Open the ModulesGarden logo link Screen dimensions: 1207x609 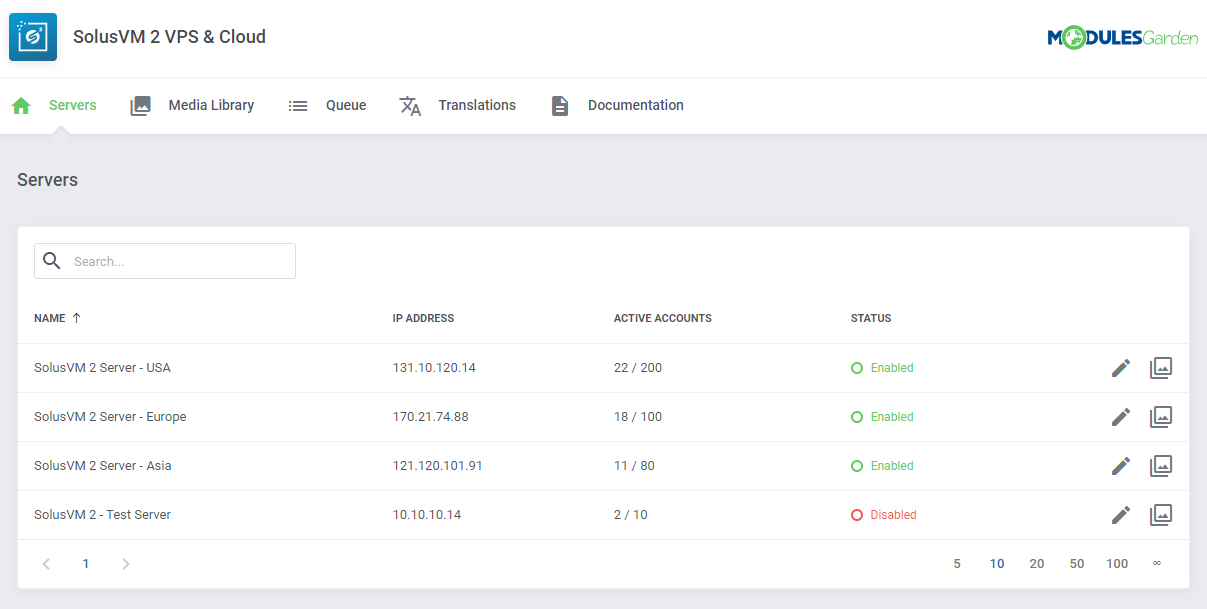coord(1122,38)
